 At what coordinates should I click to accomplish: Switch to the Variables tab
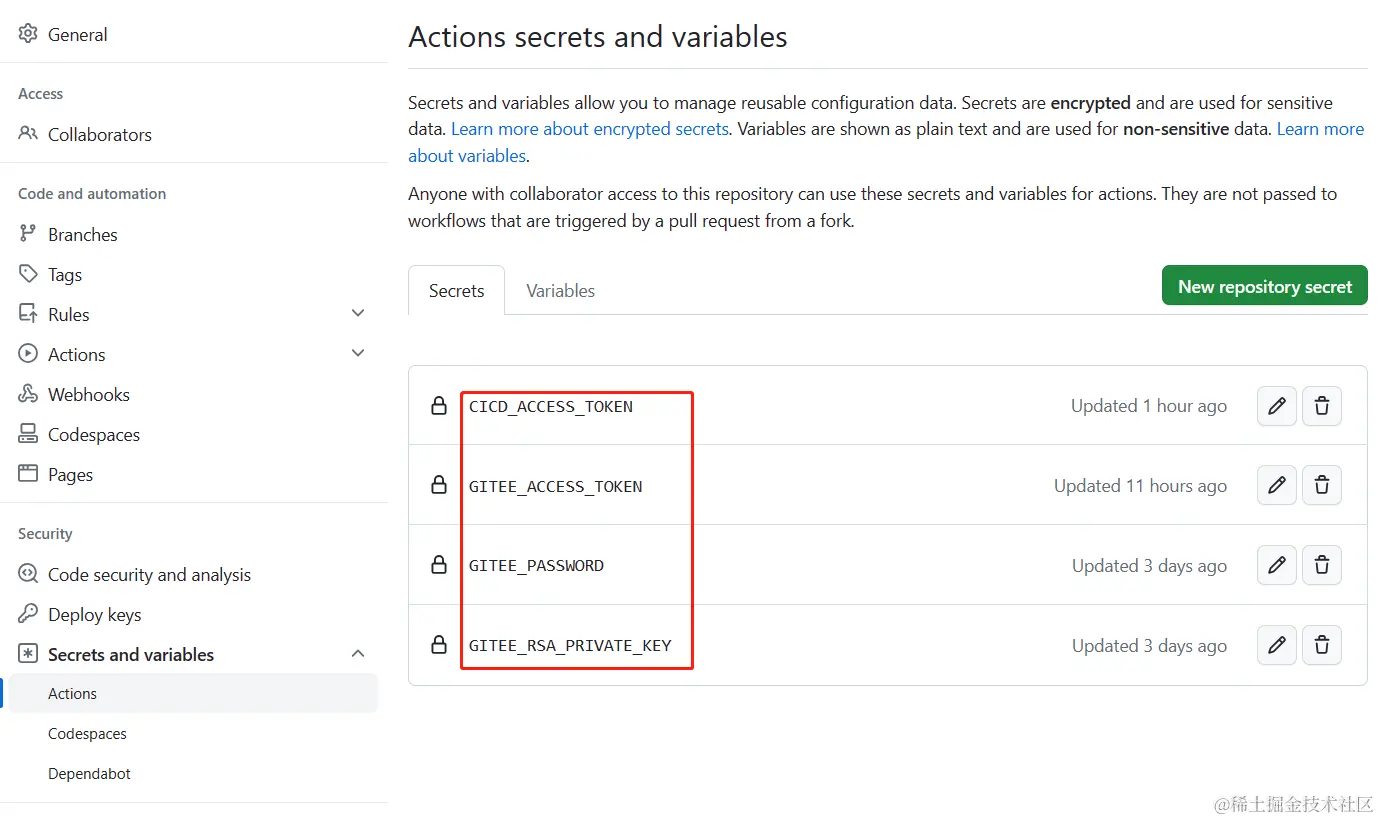pos(560,291)
